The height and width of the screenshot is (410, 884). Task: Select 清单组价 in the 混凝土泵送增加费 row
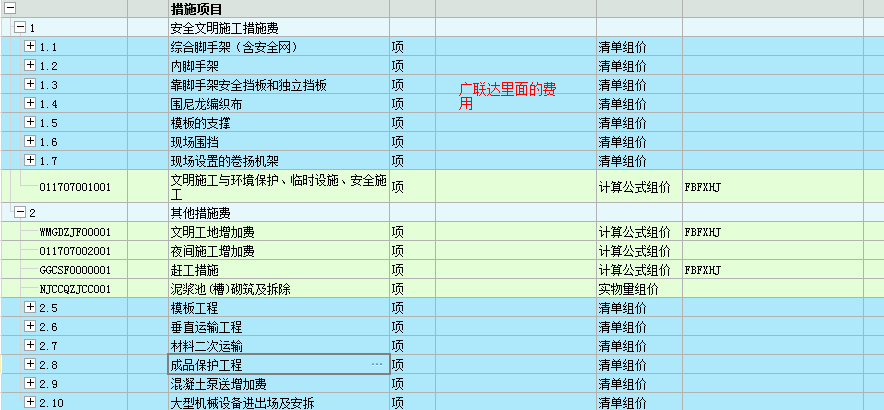tap(622, 384)
